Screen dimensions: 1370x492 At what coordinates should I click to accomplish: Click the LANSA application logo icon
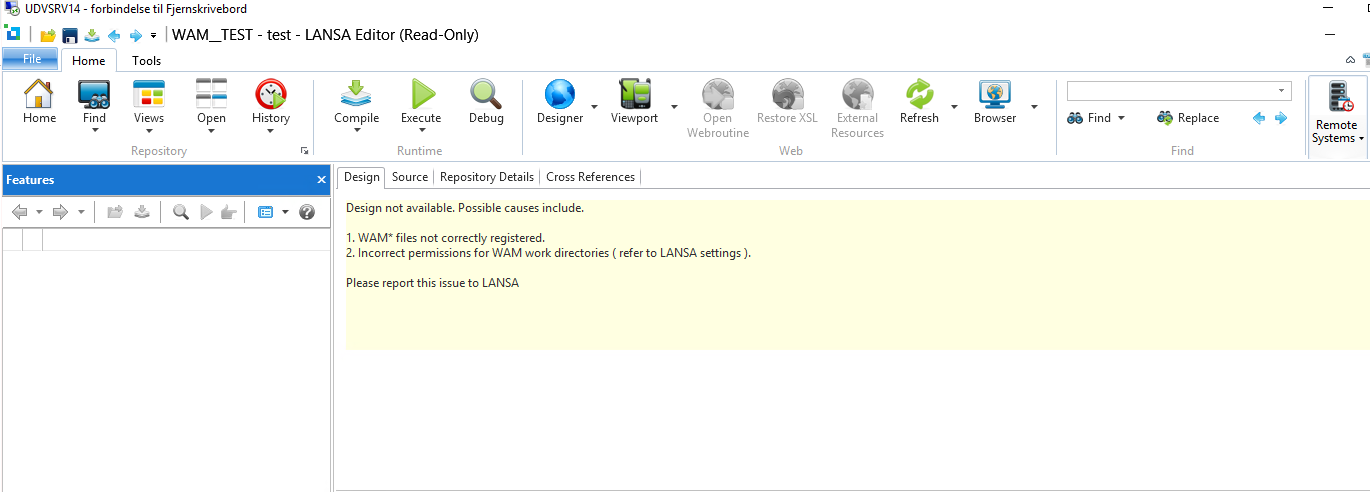(x=12, y=34)
